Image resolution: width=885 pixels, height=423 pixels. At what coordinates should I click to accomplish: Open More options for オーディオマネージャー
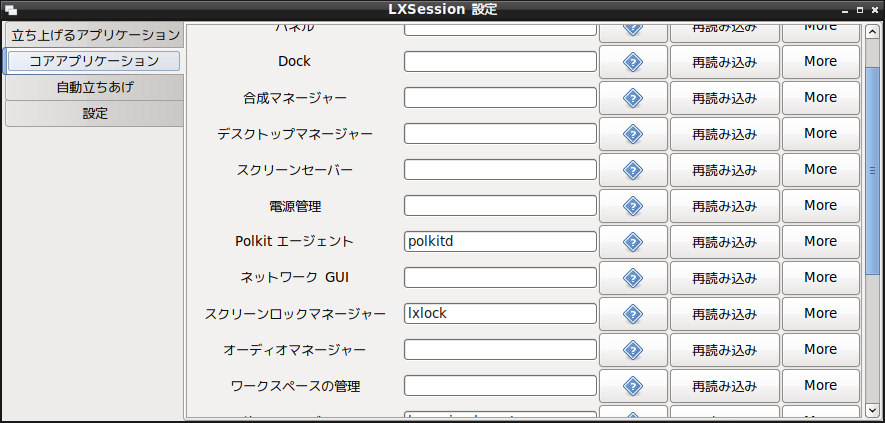(820, 350)
